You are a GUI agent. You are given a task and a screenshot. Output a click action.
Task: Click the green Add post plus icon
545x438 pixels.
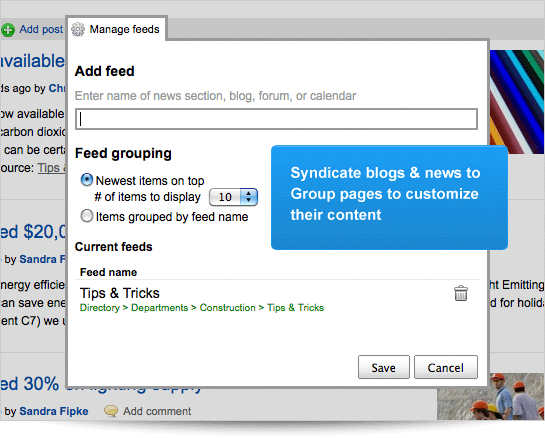(7, 30)
